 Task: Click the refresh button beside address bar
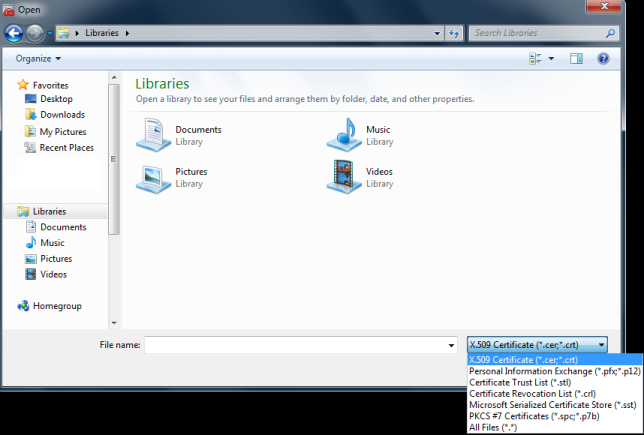coord(453,33)
